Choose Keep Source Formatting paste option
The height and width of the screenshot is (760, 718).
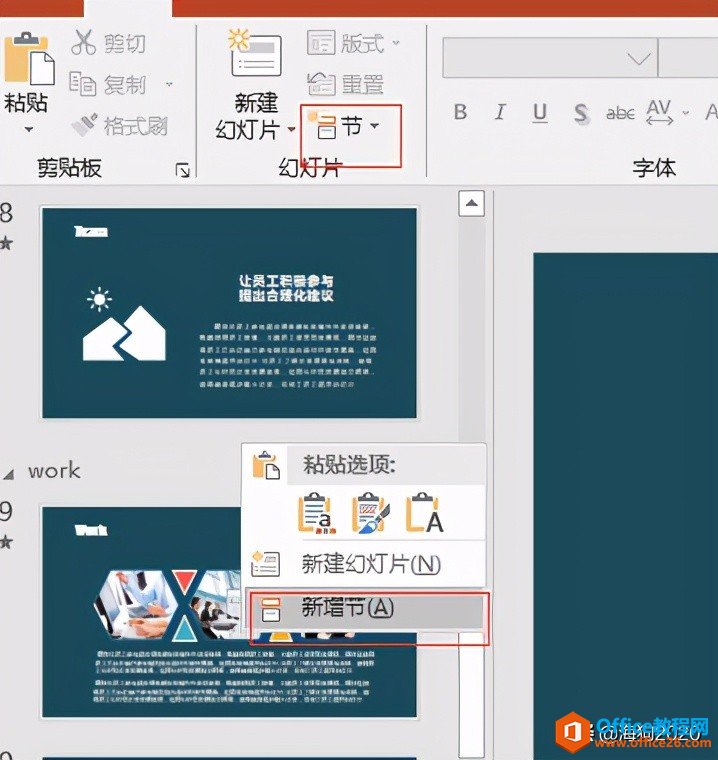click(x=370, y=513)
